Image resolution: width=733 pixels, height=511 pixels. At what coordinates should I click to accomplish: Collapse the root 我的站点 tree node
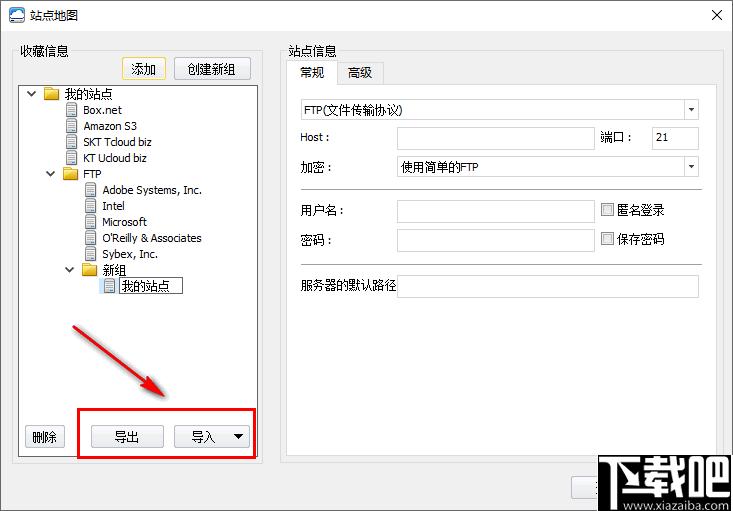[32, 94]
